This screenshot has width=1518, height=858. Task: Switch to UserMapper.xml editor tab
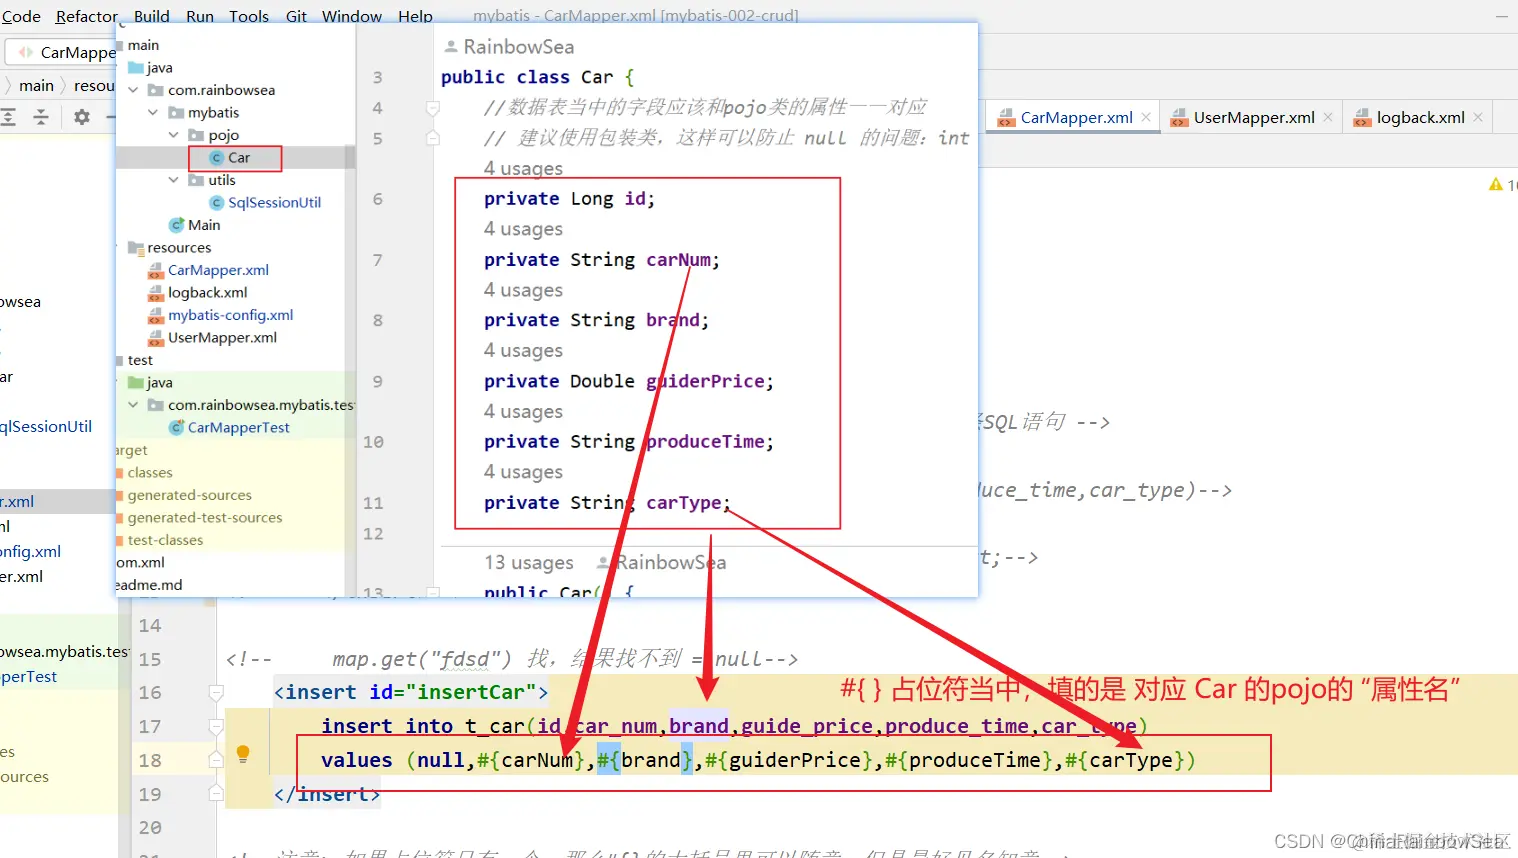click(x=1254, y=117)
